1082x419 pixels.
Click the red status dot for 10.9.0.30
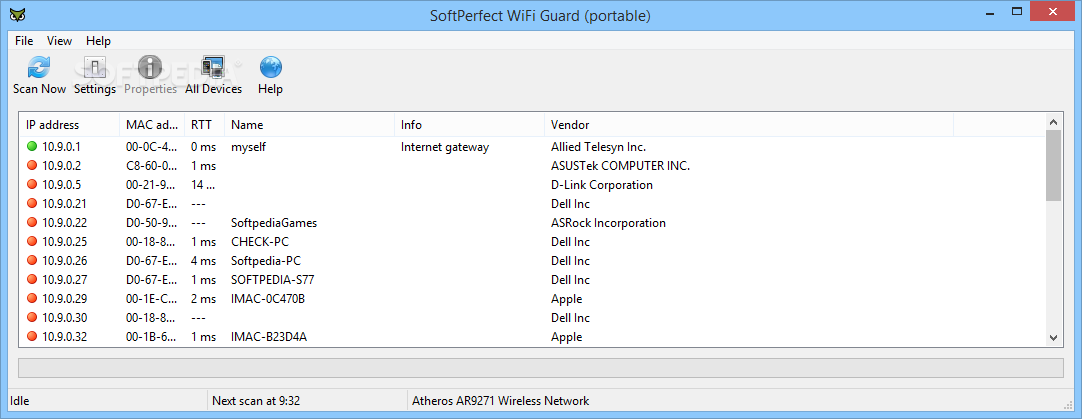(32, 318)
